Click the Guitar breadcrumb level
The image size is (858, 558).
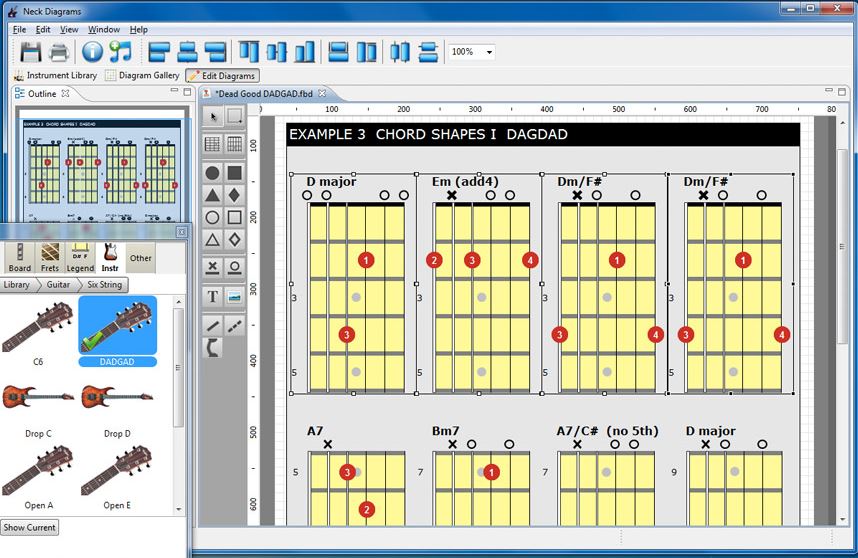click(58, 285)
